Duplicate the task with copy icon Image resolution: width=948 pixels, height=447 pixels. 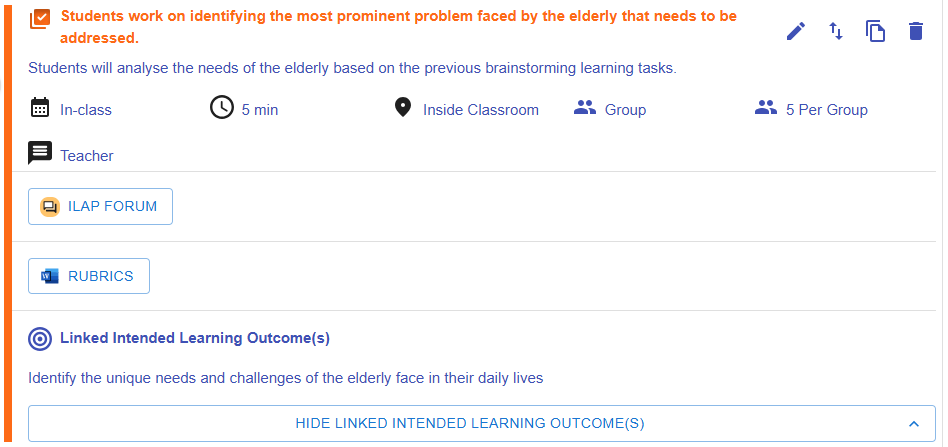click(876, 31)
